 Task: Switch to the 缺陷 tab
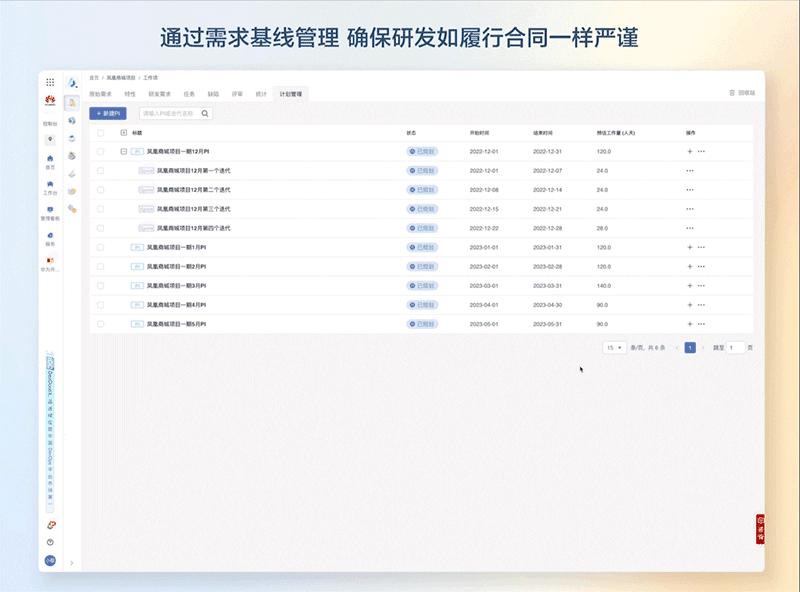click(213, 94)
